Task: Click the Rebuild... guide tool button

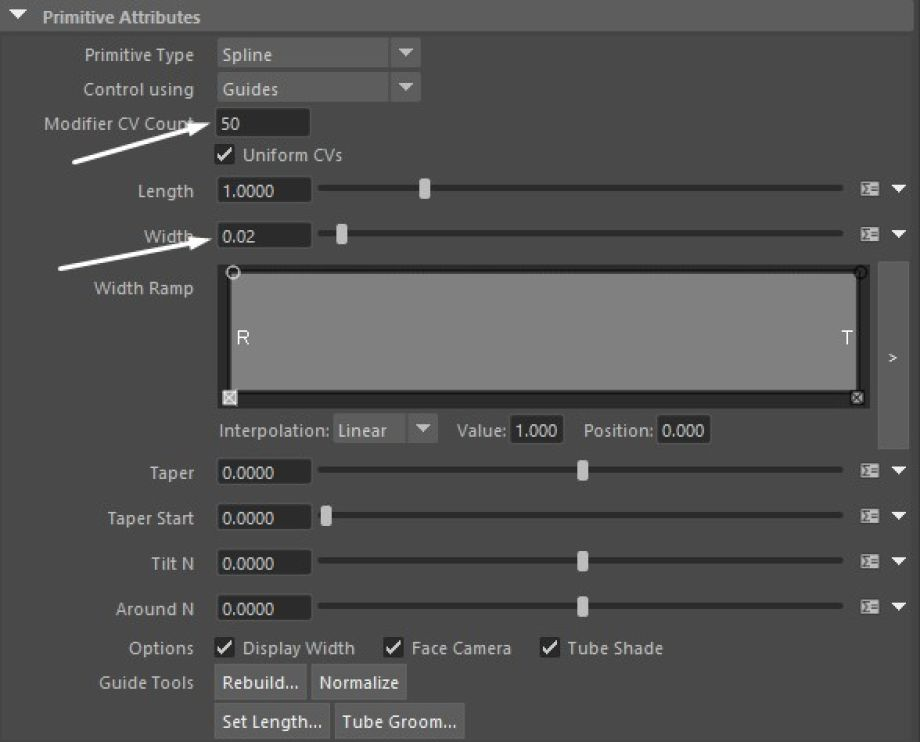Action: pyautogui.click(x=260, y=683)
